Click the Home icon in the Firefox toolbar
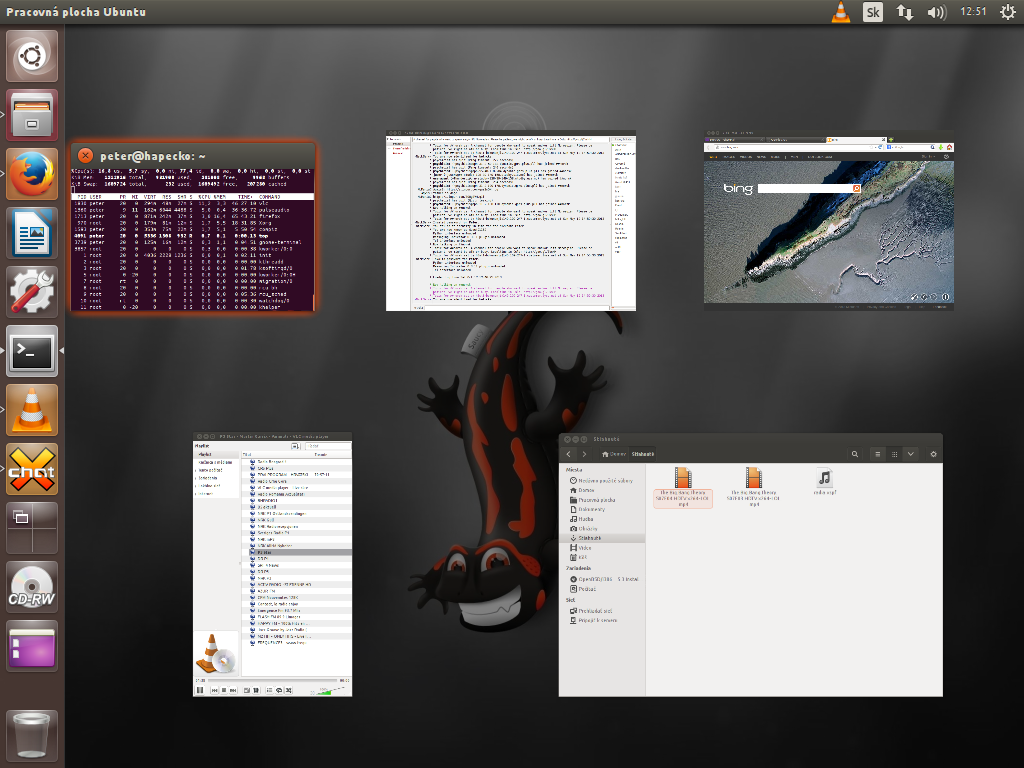 (x=949, y=147)
